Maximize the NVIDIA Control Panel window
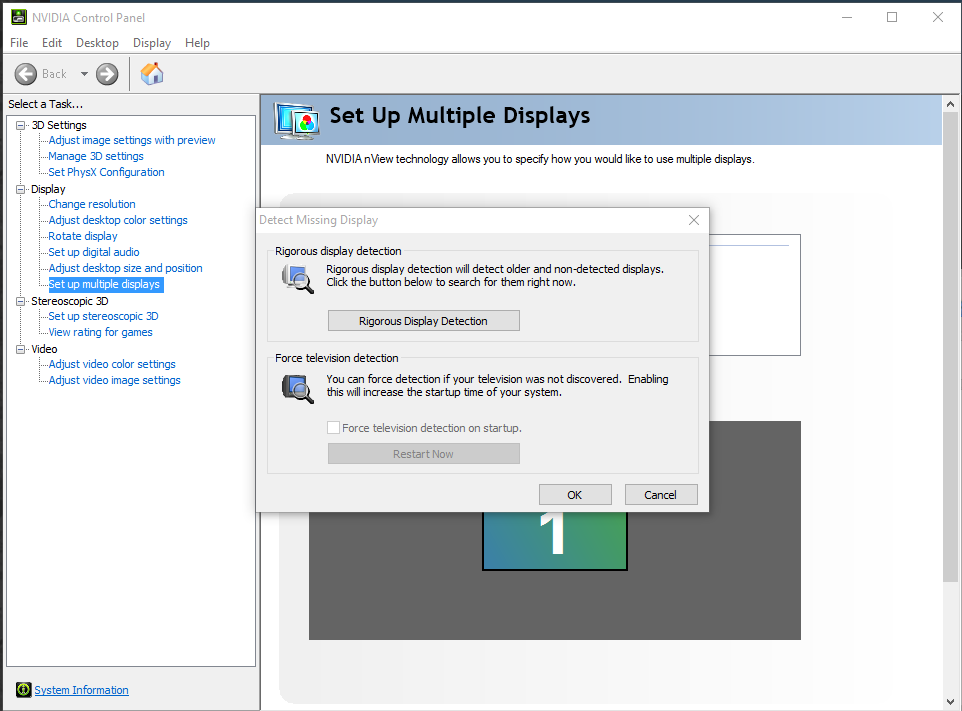Viewport: 962px width, 711px height. [892, 17]
